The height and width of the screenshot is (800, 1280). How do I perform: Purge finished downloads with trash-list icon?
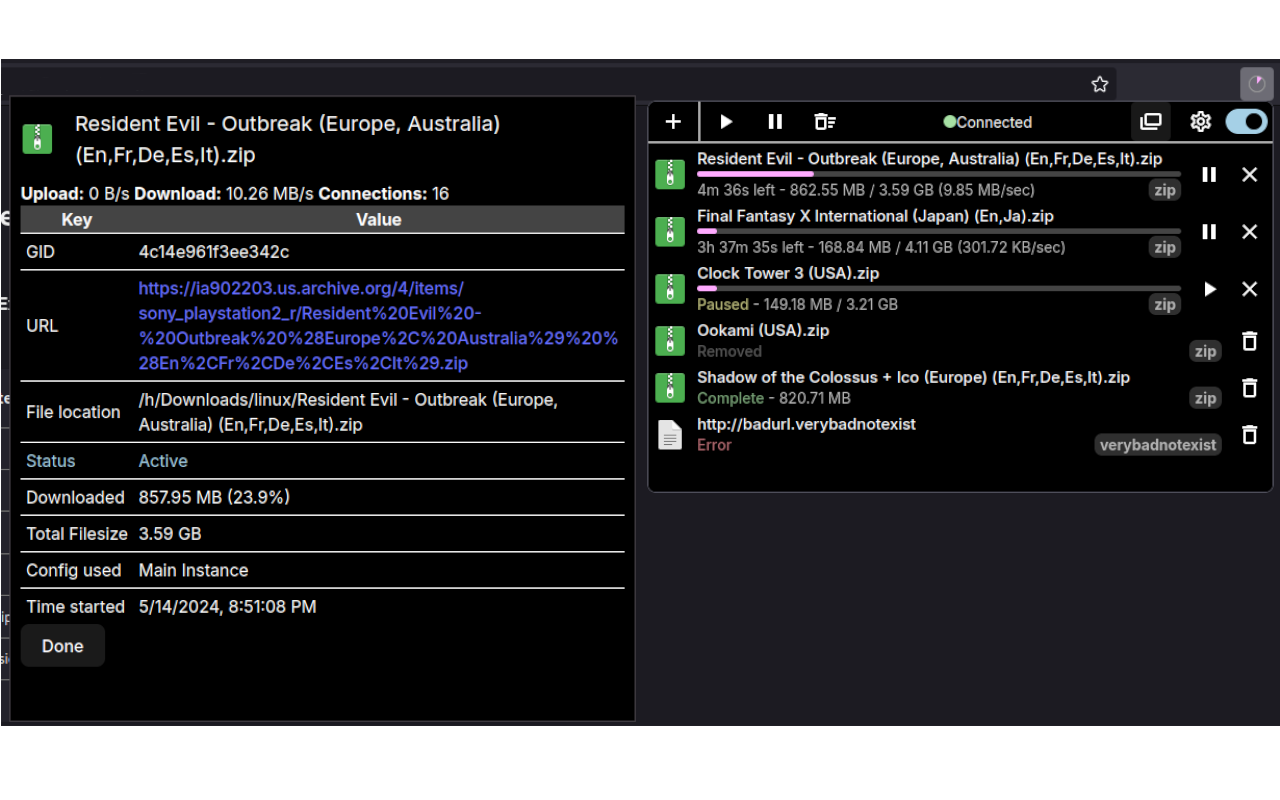tap(824, 122)
